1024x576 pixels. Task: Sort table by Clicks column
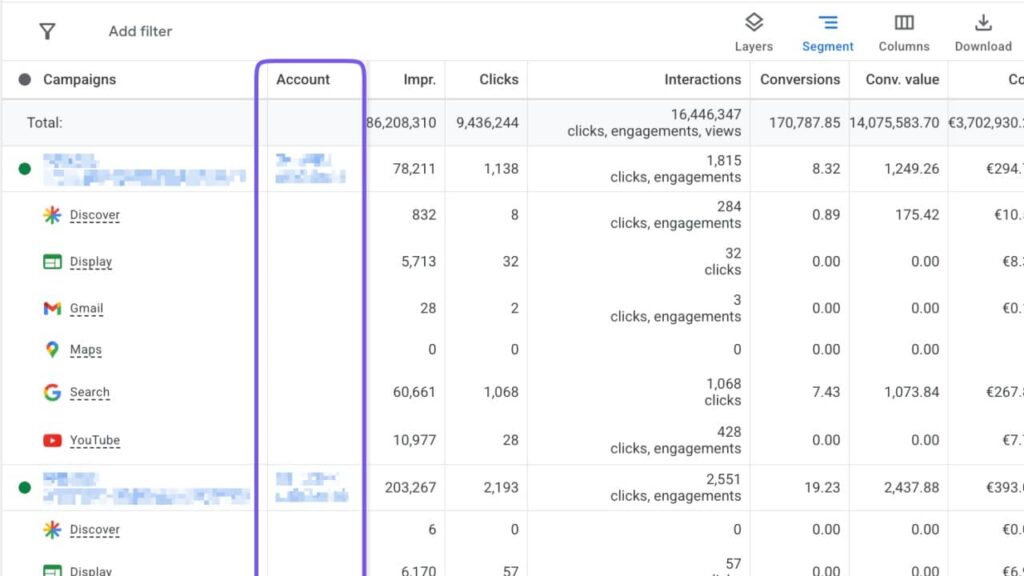[x=498, y=80]
